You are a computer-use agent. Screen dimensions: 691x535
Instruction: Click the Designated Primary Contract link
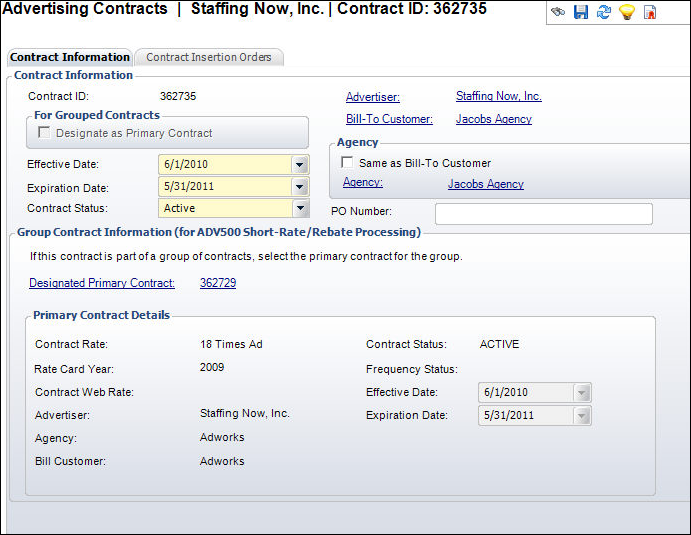(x=102, y=283)
